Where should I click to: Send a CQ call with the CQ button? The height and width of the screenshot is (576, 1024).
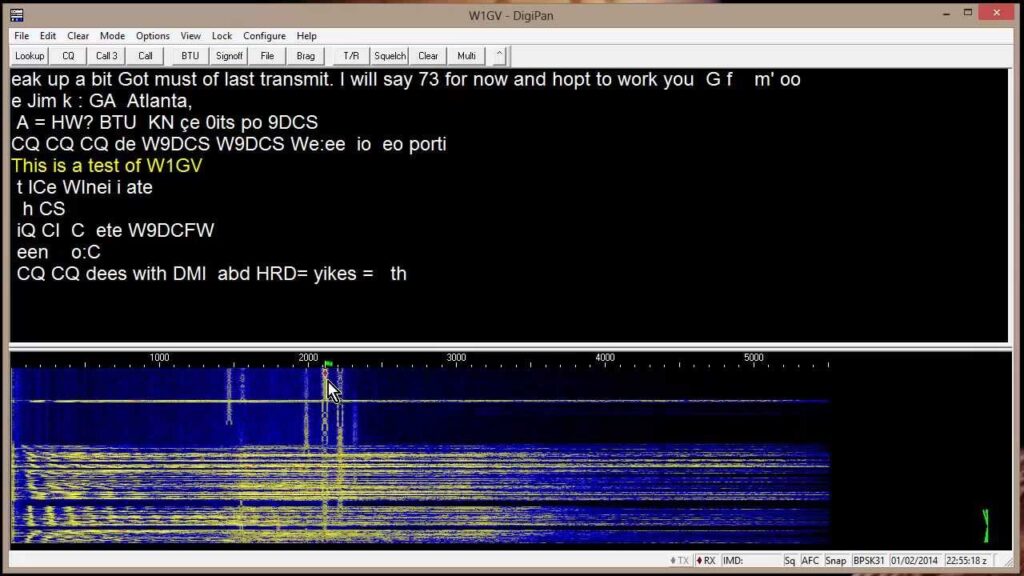(68, 56)
